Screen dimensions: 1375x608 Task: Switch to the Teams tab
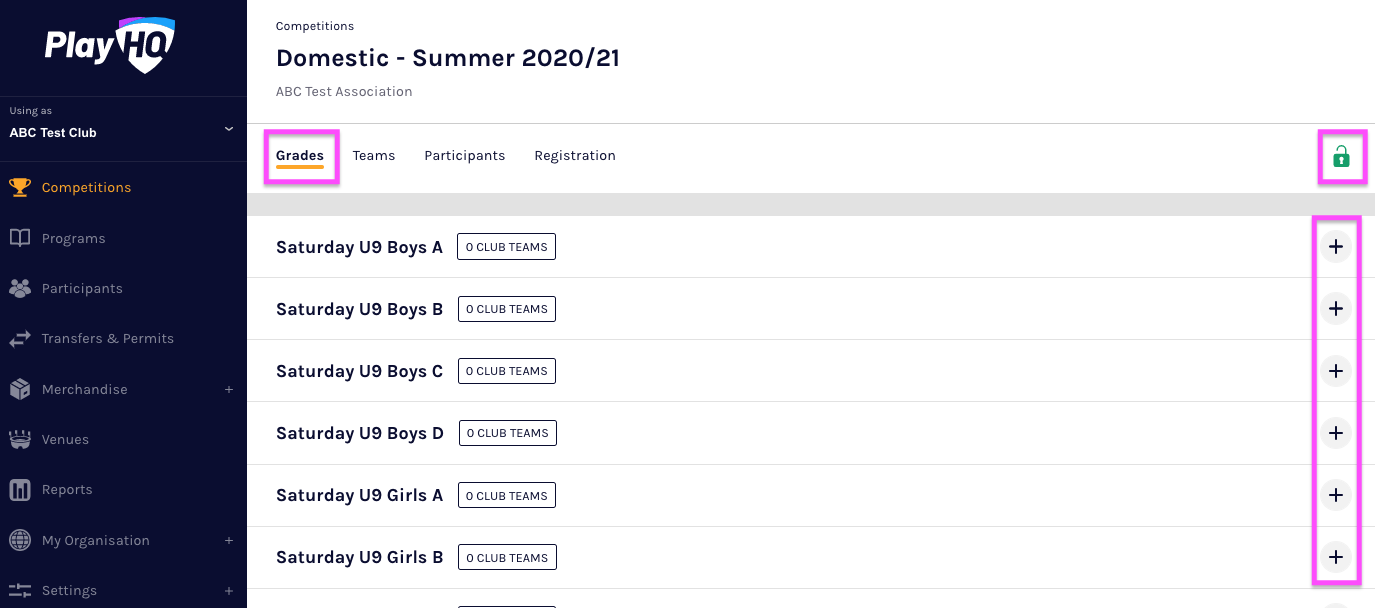[374, 156]
